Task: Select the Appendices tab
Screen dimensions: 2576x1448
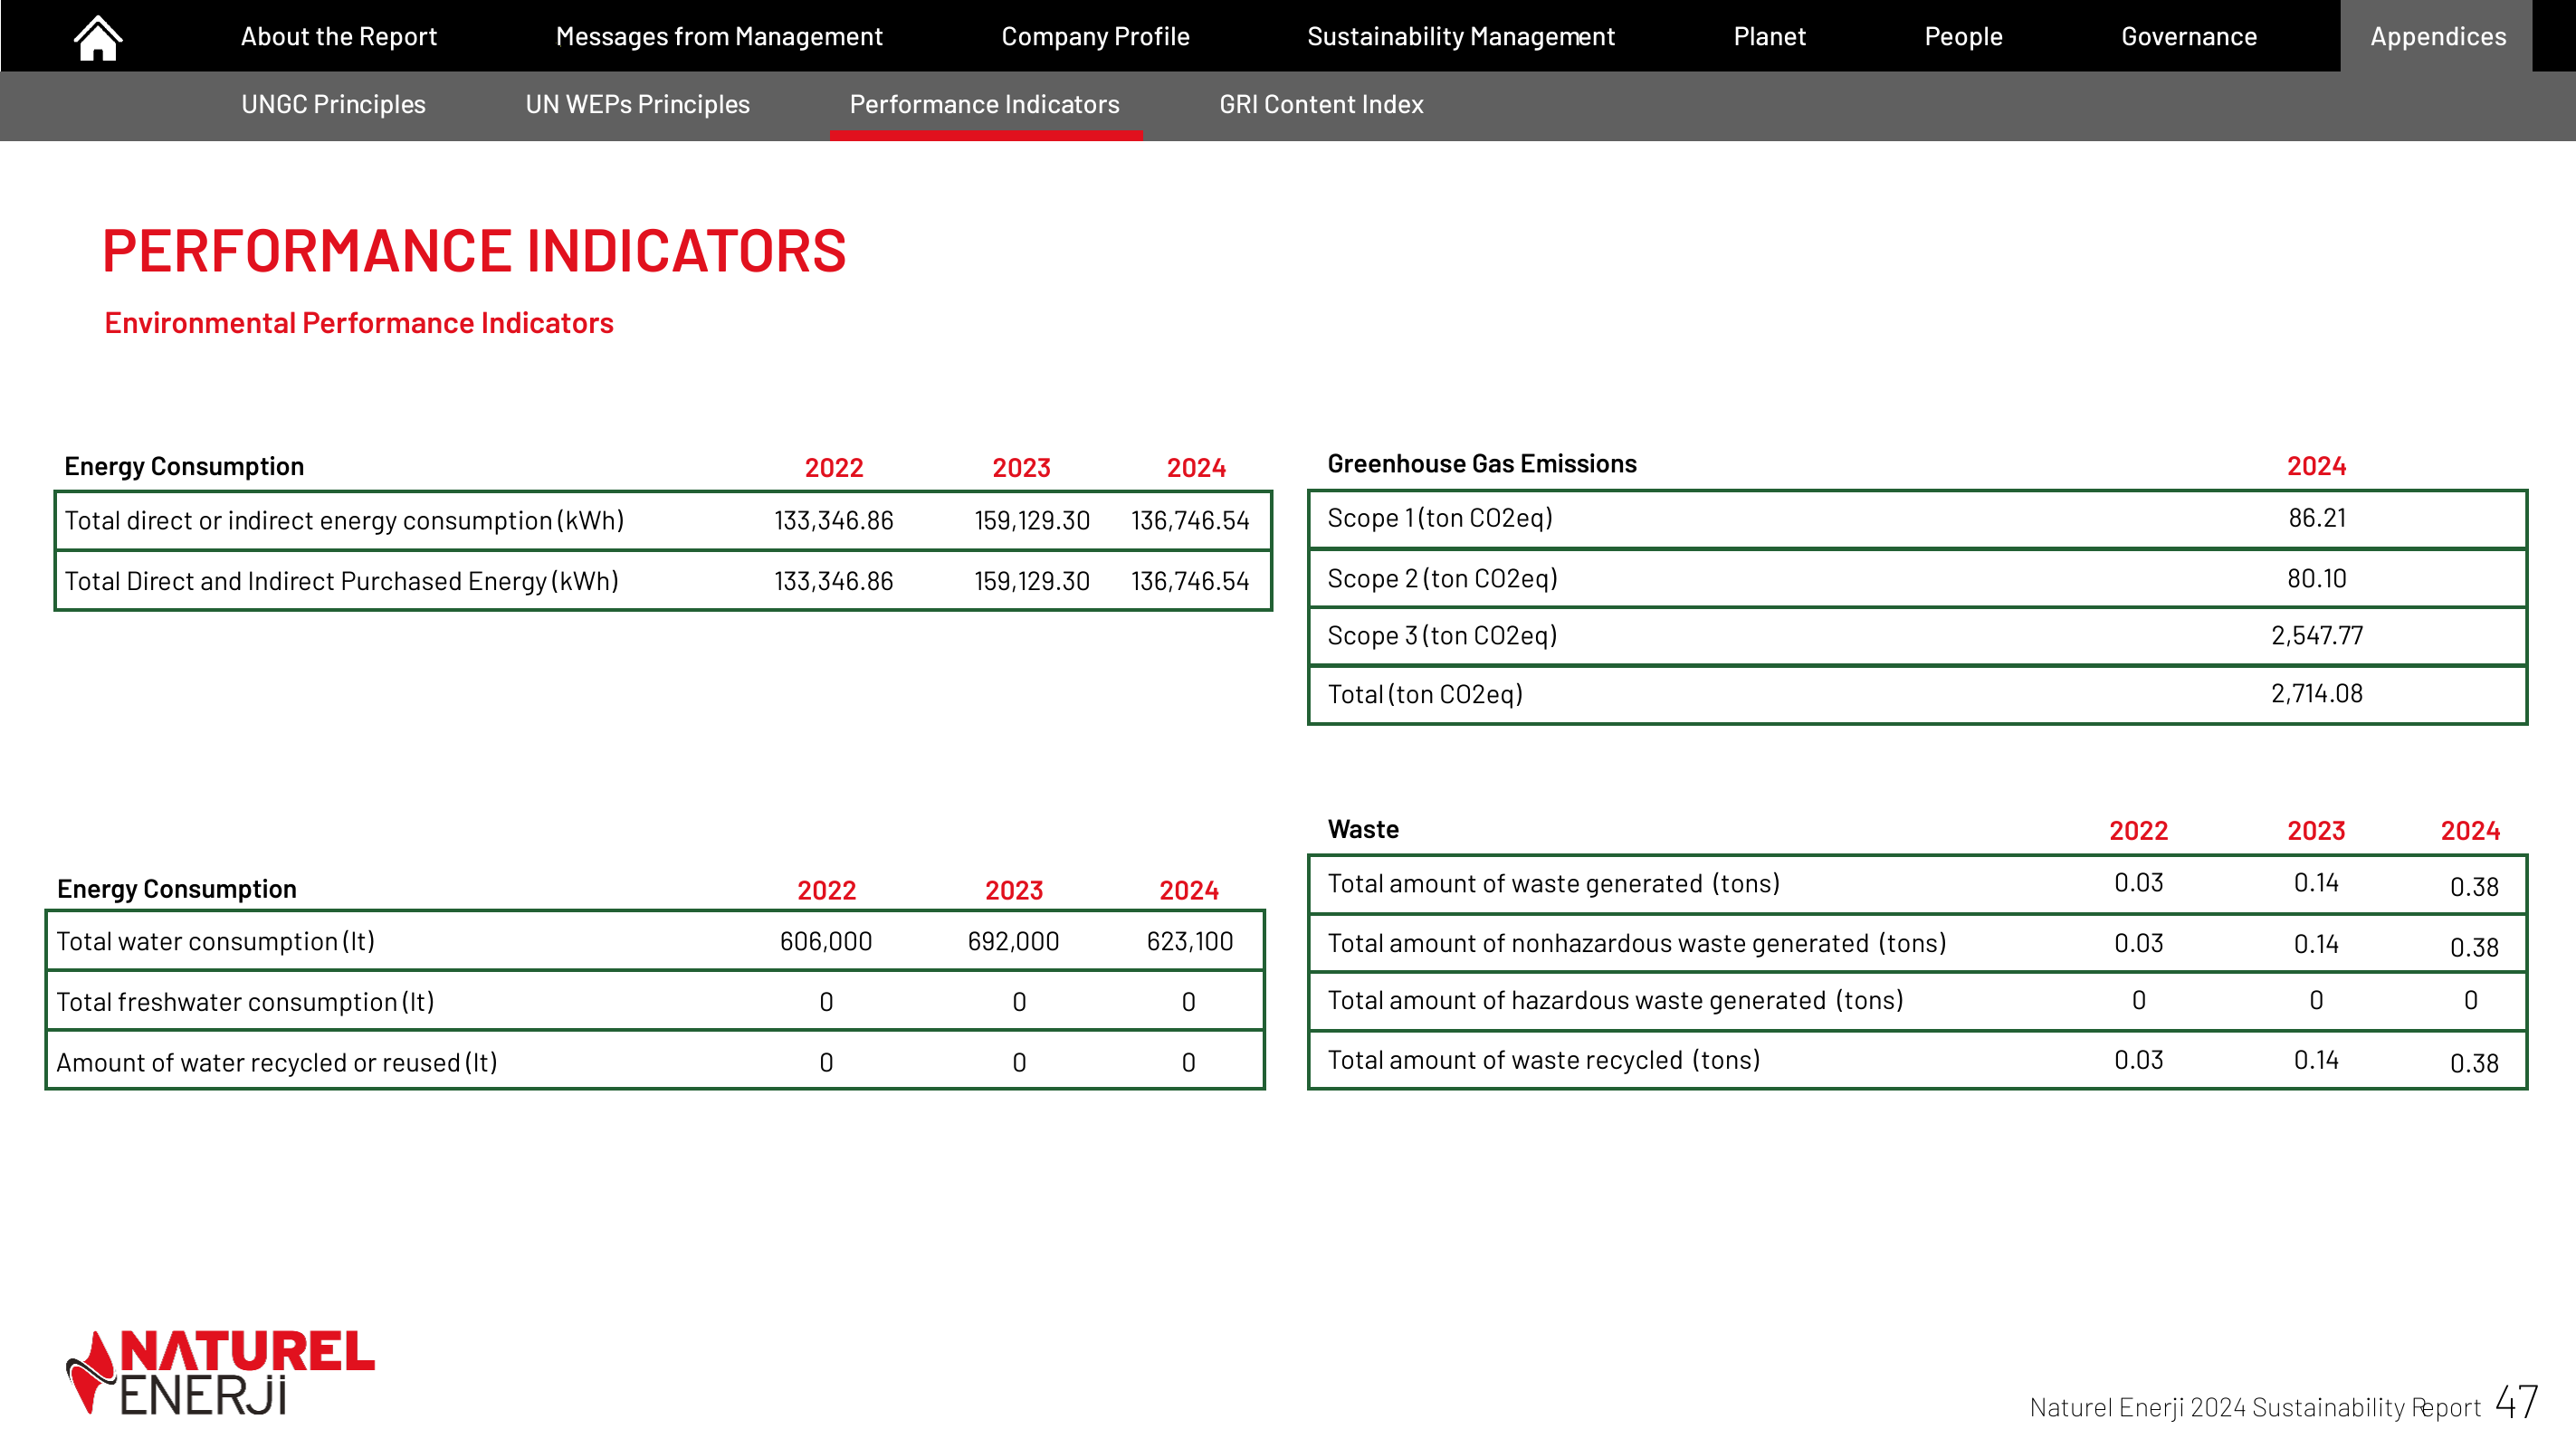Action: click(x=2437, y=37)
